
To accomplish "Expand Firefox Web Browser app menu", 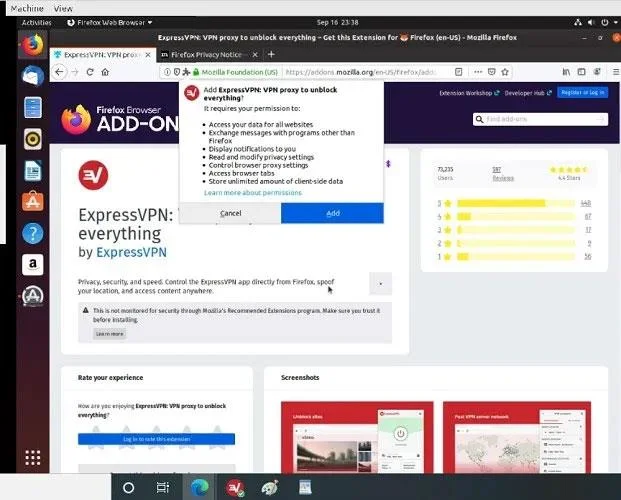I will point(110,23).
